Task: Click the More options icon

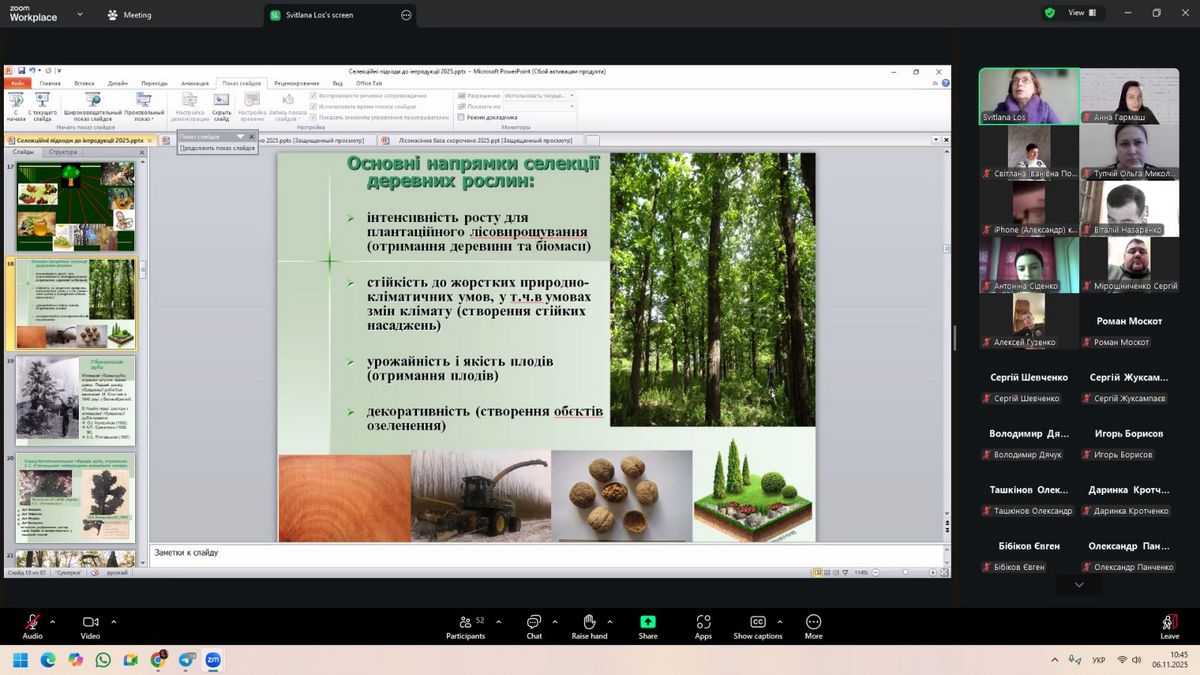Action: point(813,622)
